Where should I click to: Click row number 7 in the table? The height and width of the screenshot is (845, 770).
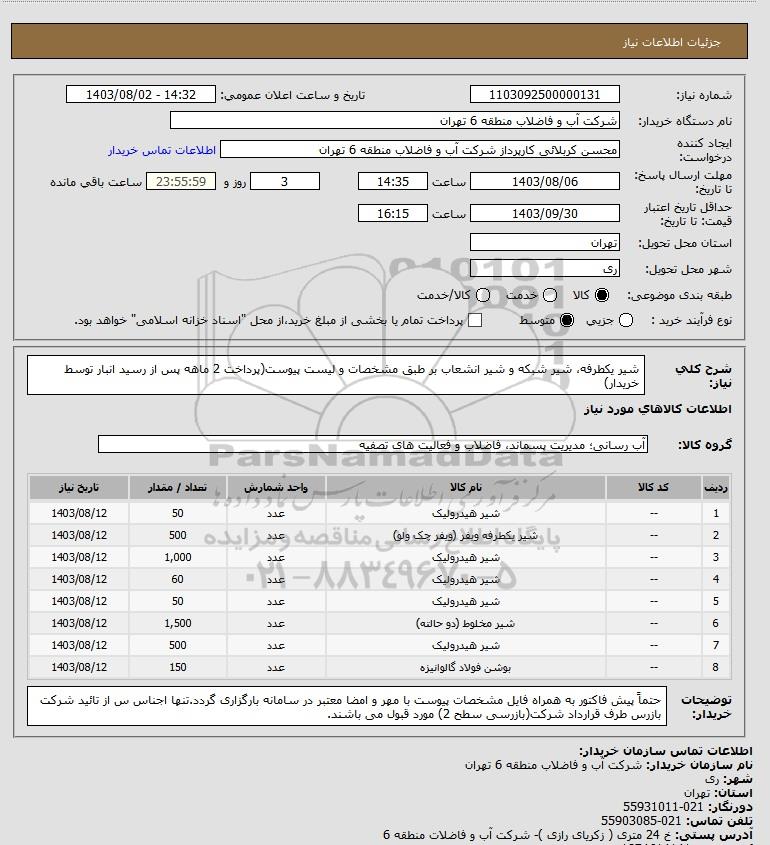(x=716, y=645)
